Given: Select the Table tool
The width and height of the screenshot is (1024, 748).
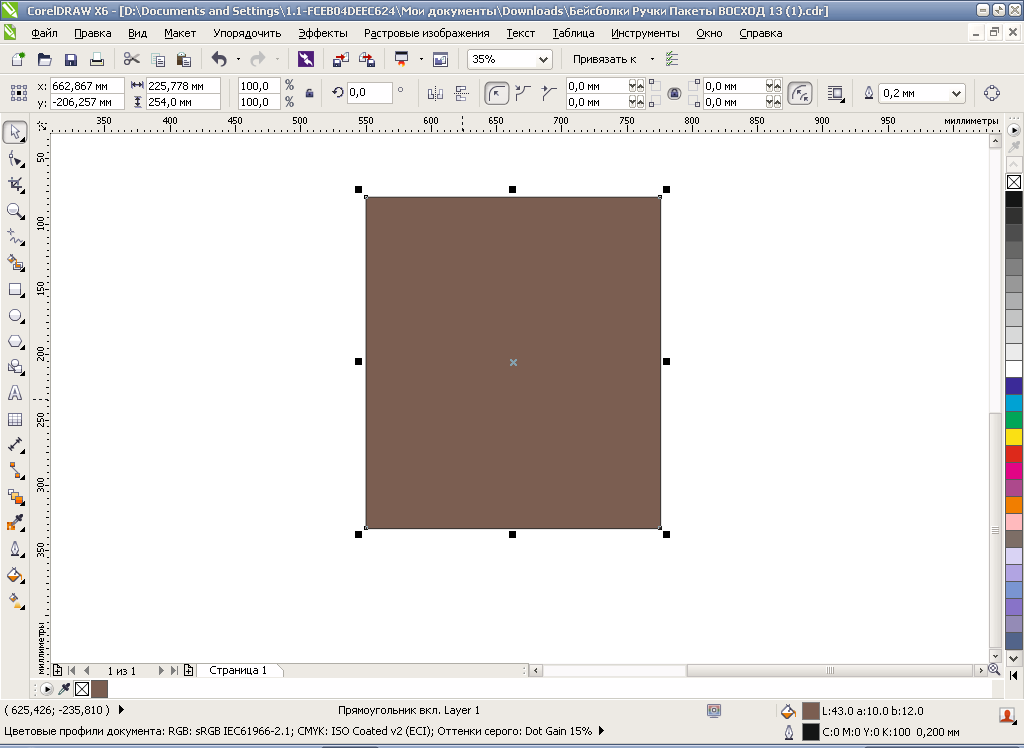Looking at the screenshot, I should [x=15, y=419].
